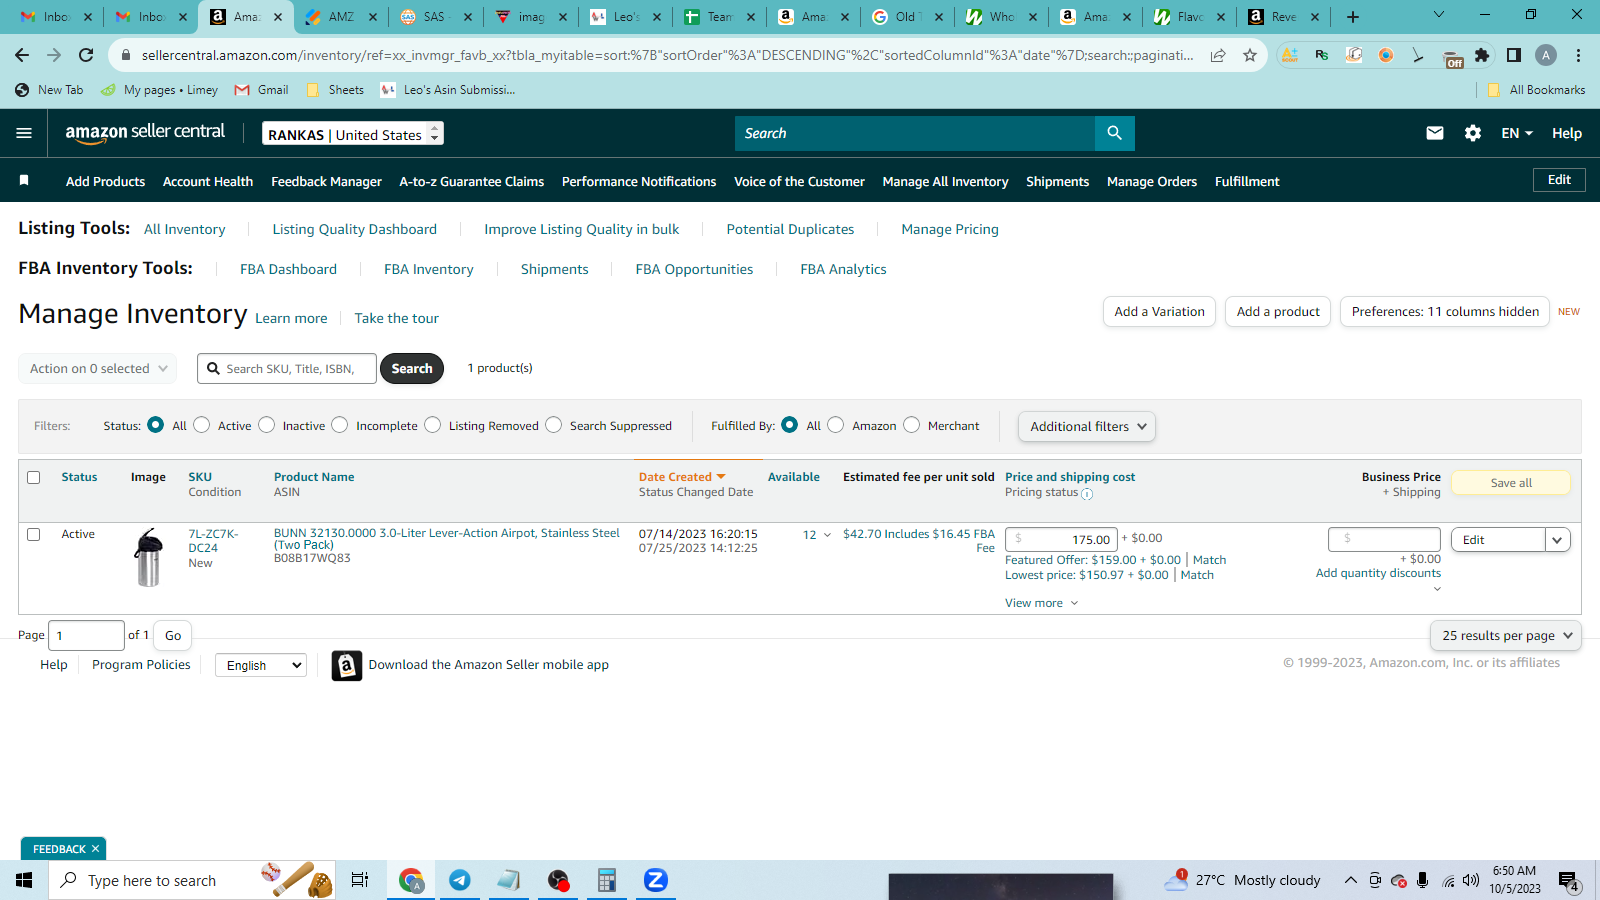Select the Active status radio button
The width and height of the screenshot is (1600, 900).
tap(202, 425)
